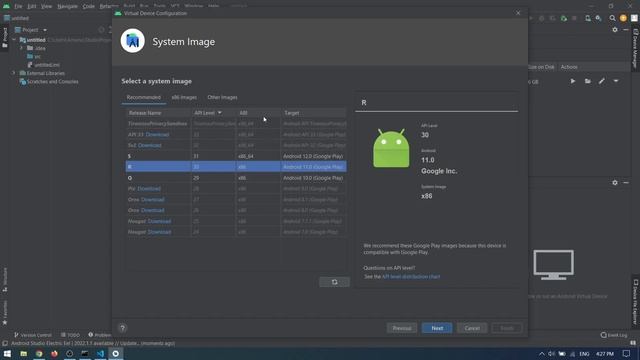The image size is (640, 360).
Task: Open the Favorites side tab
Action: pos(5,312)
